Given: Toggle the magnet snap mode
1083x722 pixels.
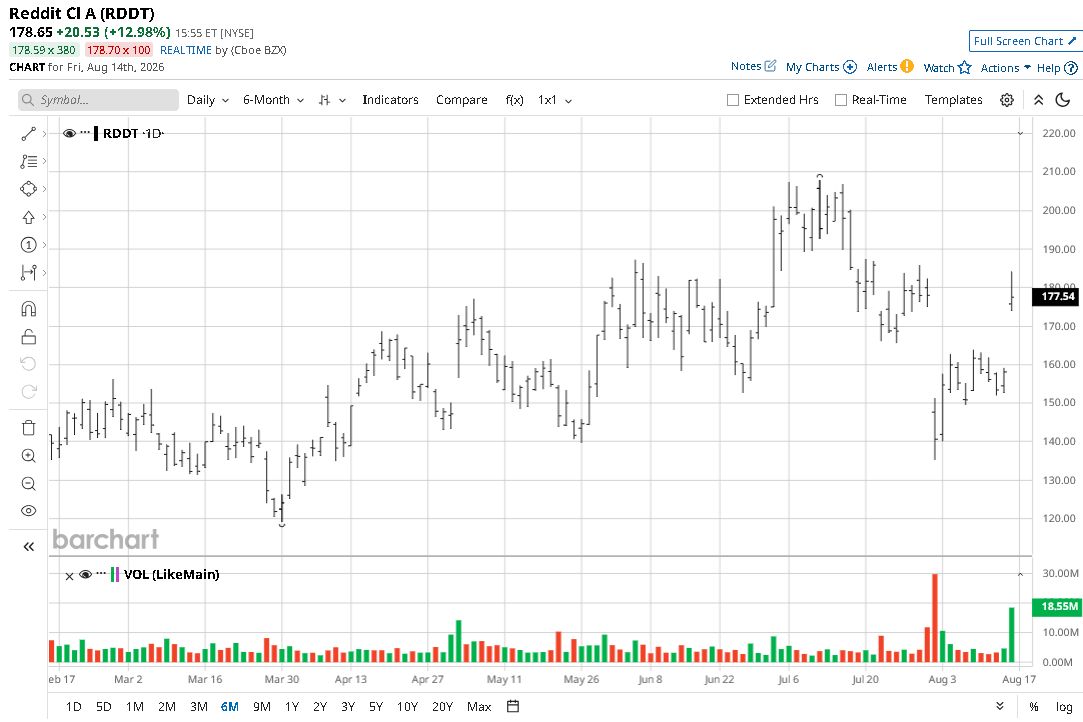Looking at the screenshot, I should pyautogui.click(x=28, y=309).
